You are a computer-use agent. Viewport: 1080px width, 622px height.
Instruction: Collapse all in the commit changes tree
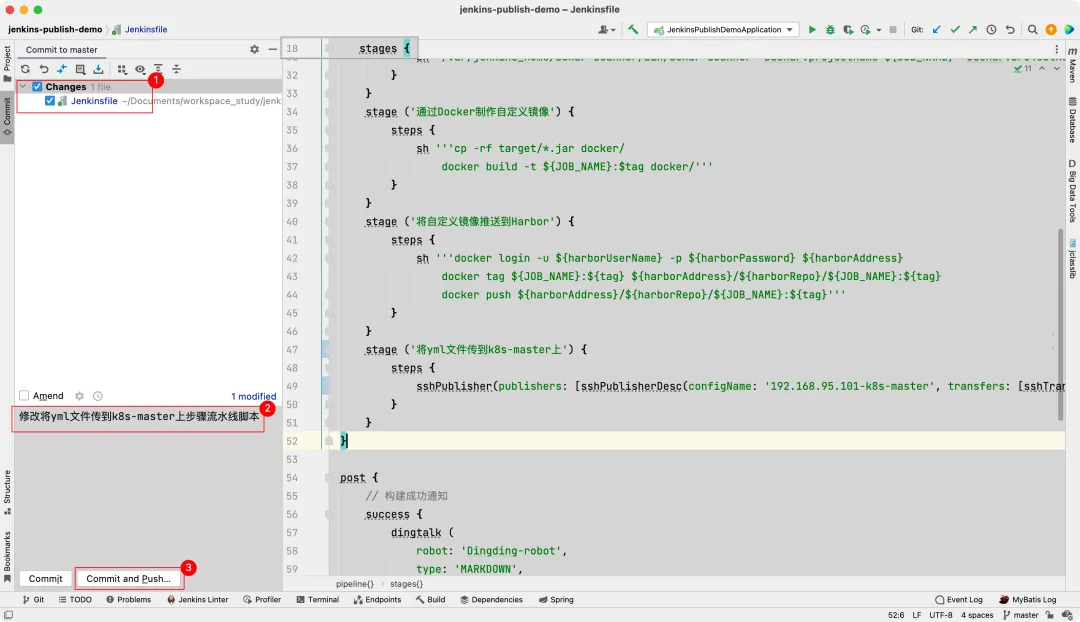pos(176,69)
